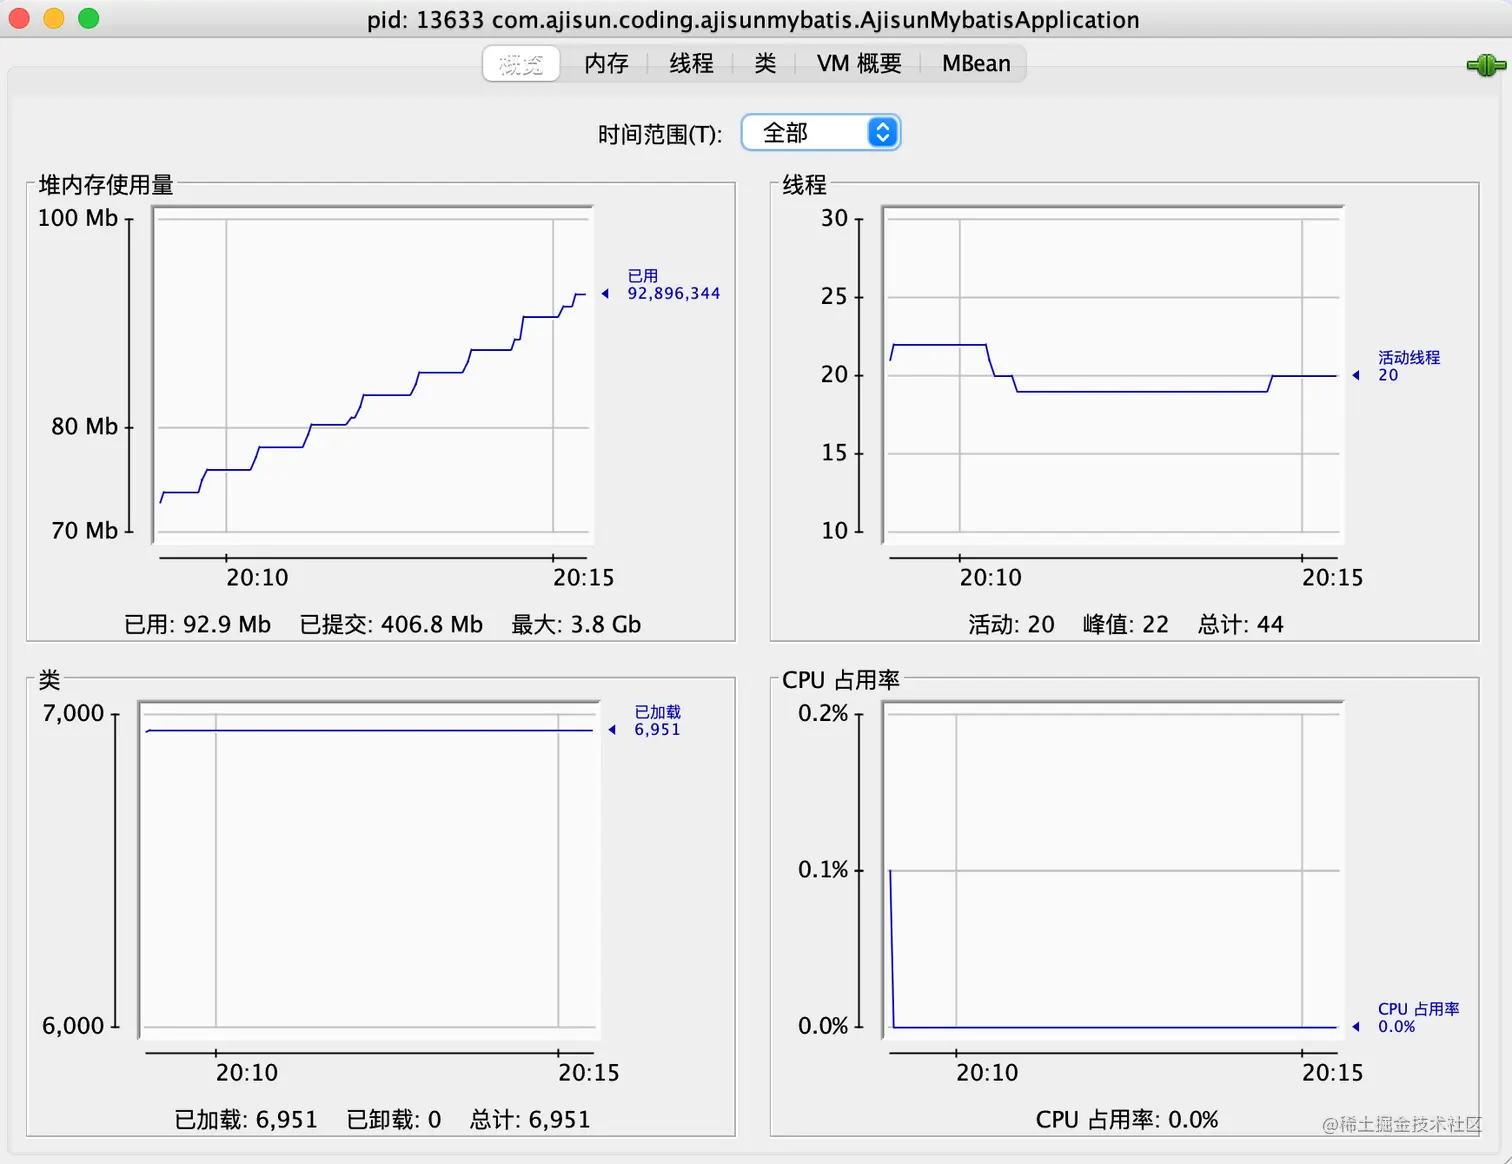This screenshot has width=1512, height=1164.
Task: Click the blue arrows of the time range combo
Action: (x=882, y=133)
